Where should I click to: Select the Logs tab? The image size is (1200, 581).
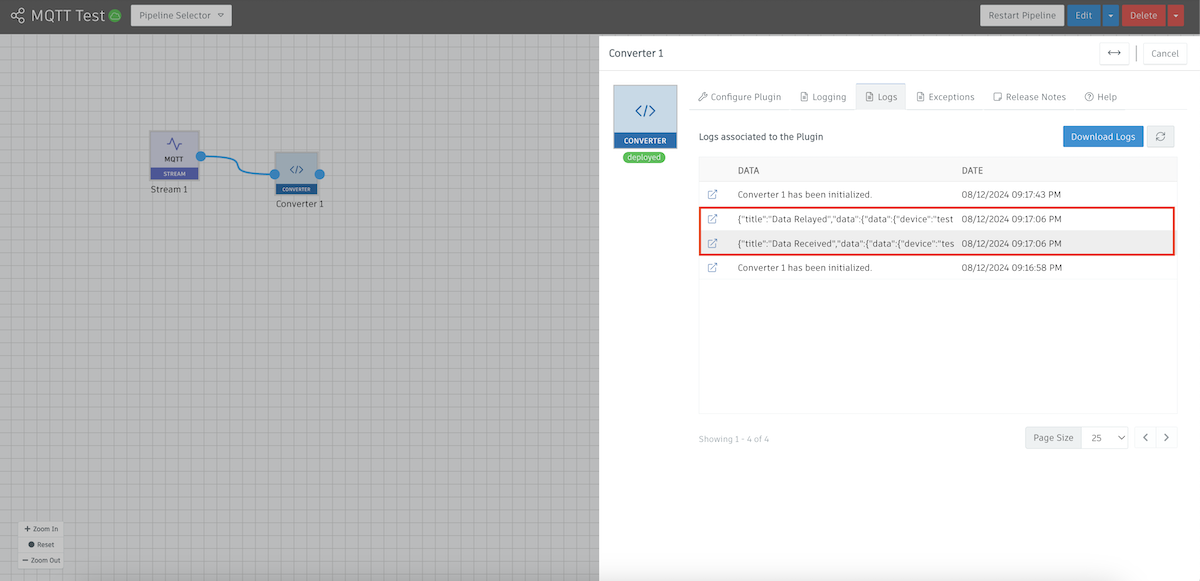click(x=881, y=97)
